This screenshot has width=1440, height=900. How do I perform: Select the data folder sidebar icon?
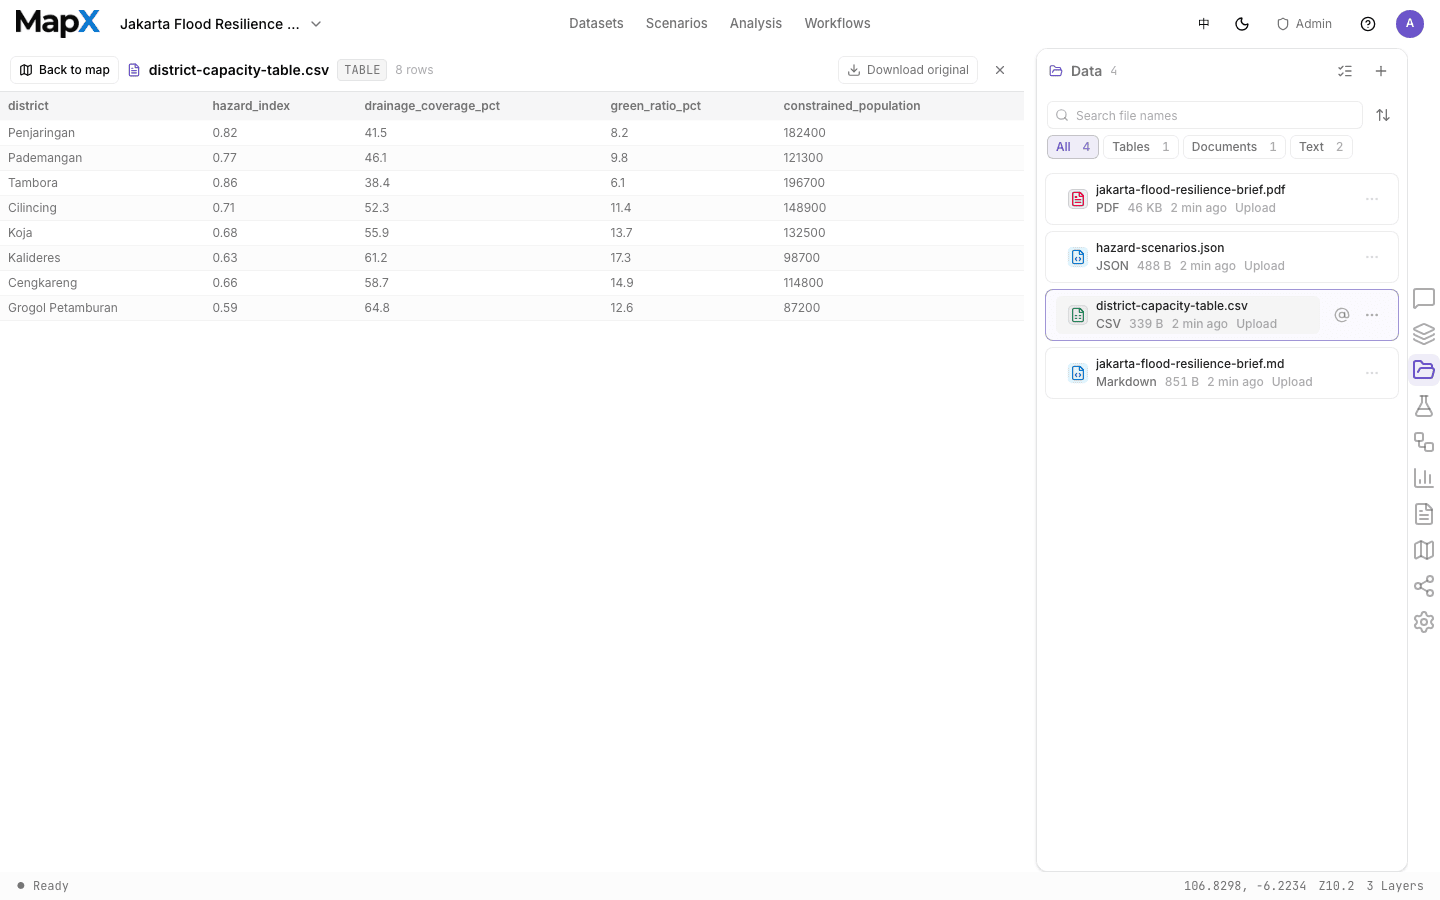click(x=1424, y=370)
